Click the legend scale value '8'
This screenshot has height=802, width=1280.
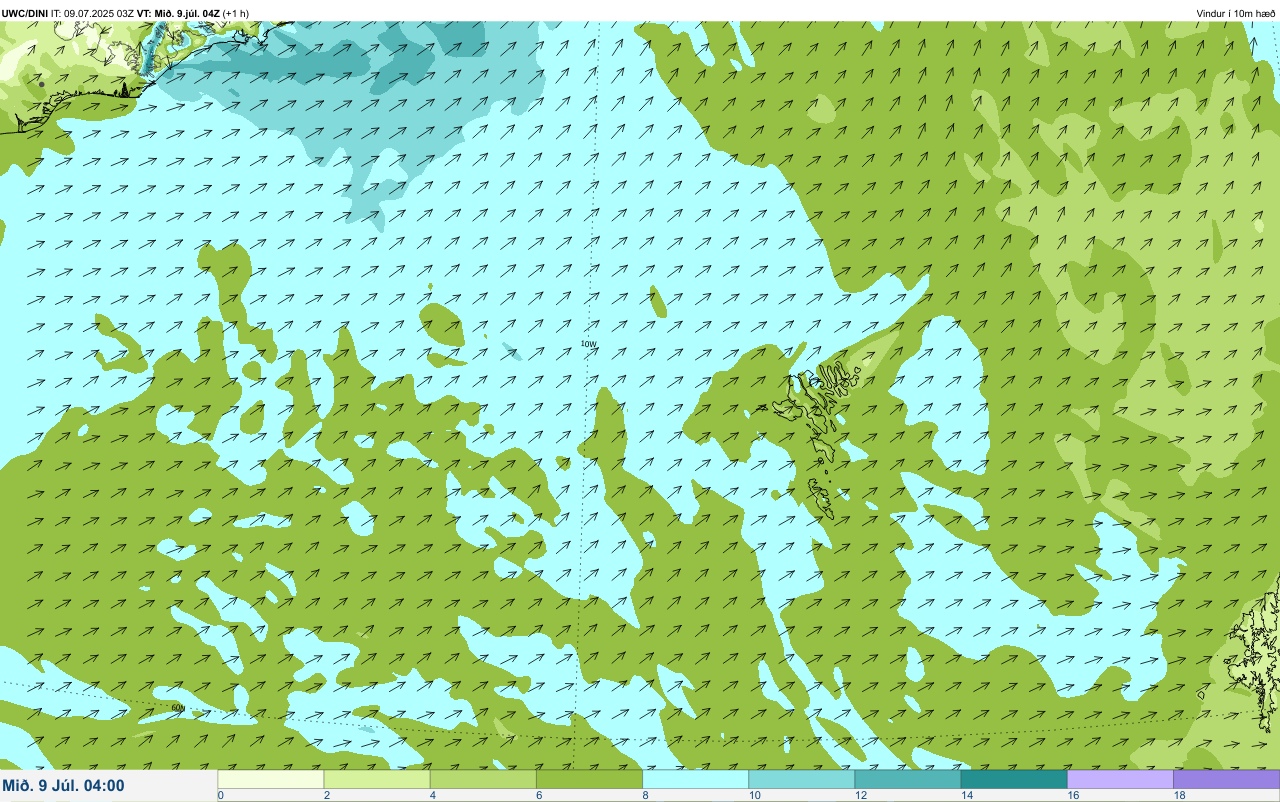[645, 796]
